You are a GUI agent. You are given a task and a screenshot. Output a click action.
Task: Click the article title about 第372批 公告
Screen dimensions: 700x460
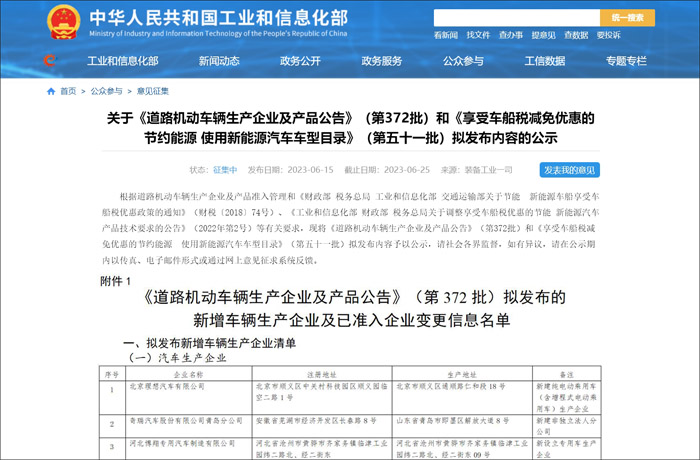click(350, 128)
